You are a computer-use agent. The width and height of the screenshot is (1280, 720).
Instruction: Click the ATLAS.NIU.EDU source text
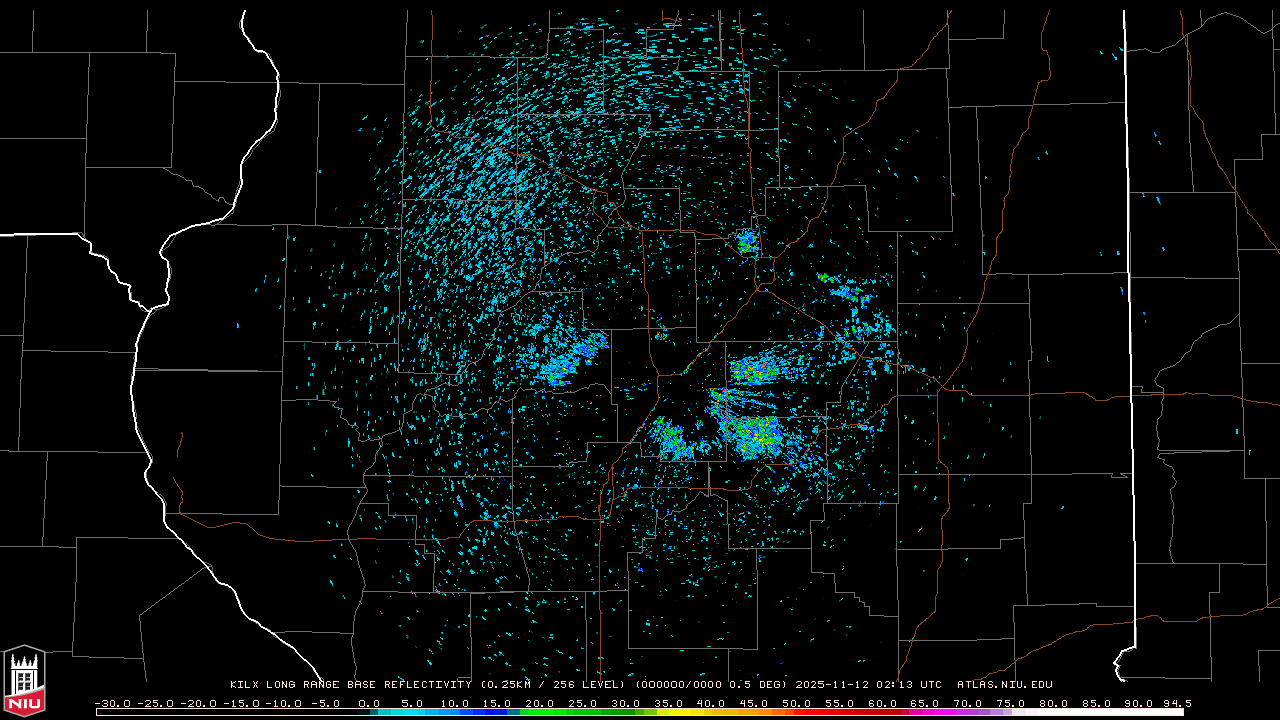[1005, 685]
